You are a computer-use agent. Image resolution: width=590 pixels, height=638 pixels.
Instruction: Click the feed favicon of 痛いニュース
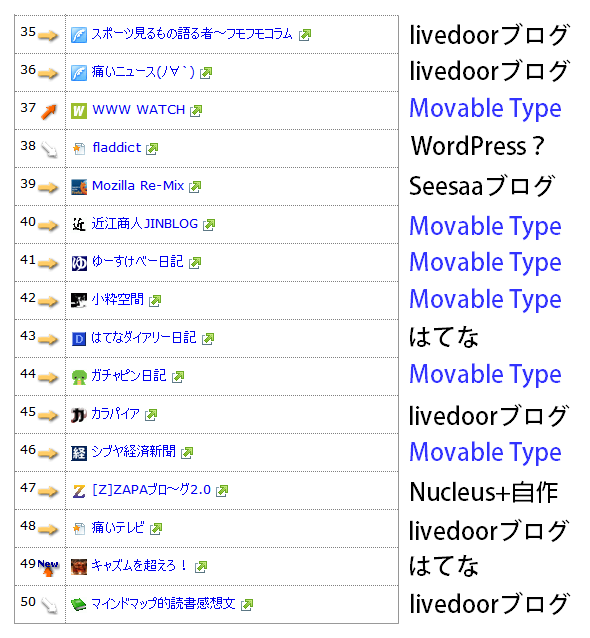79,73
